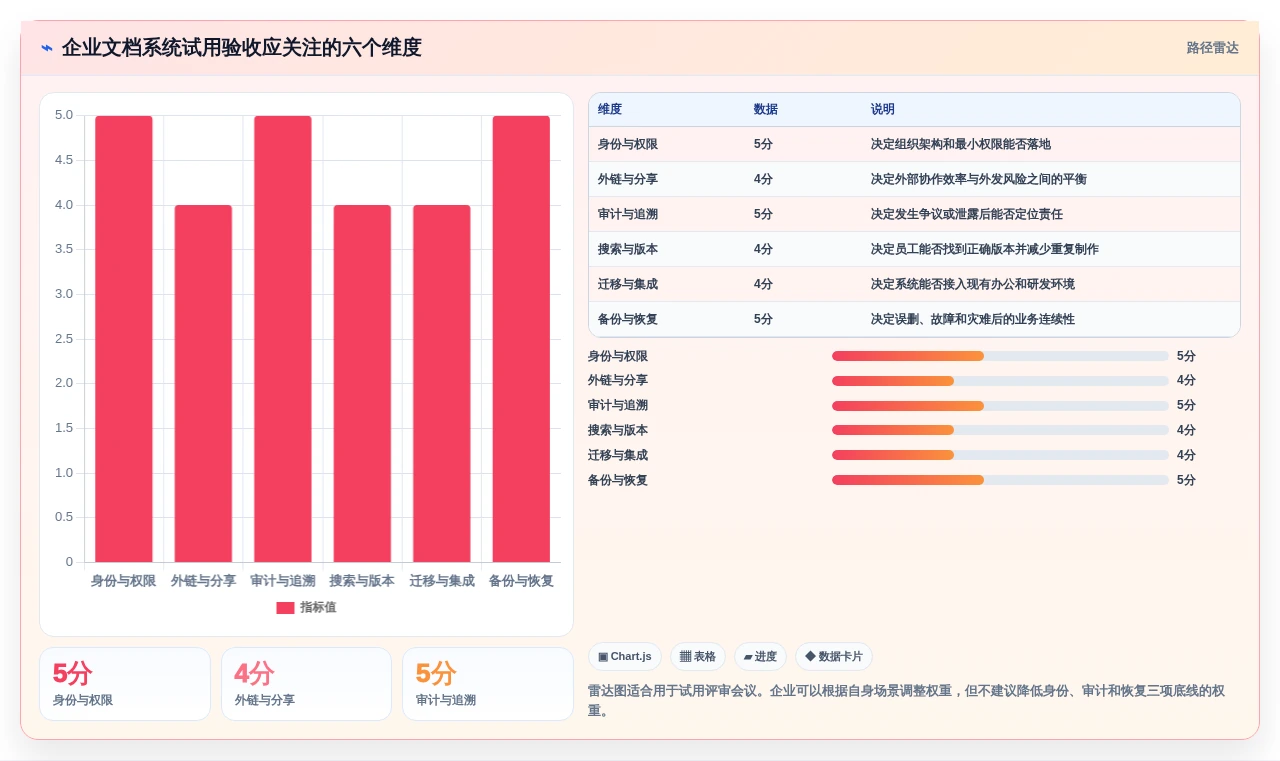Screen dimensions: 1280x761
Task: Click the 搜索与版本 bar in chart
Action: pos(362,383)
